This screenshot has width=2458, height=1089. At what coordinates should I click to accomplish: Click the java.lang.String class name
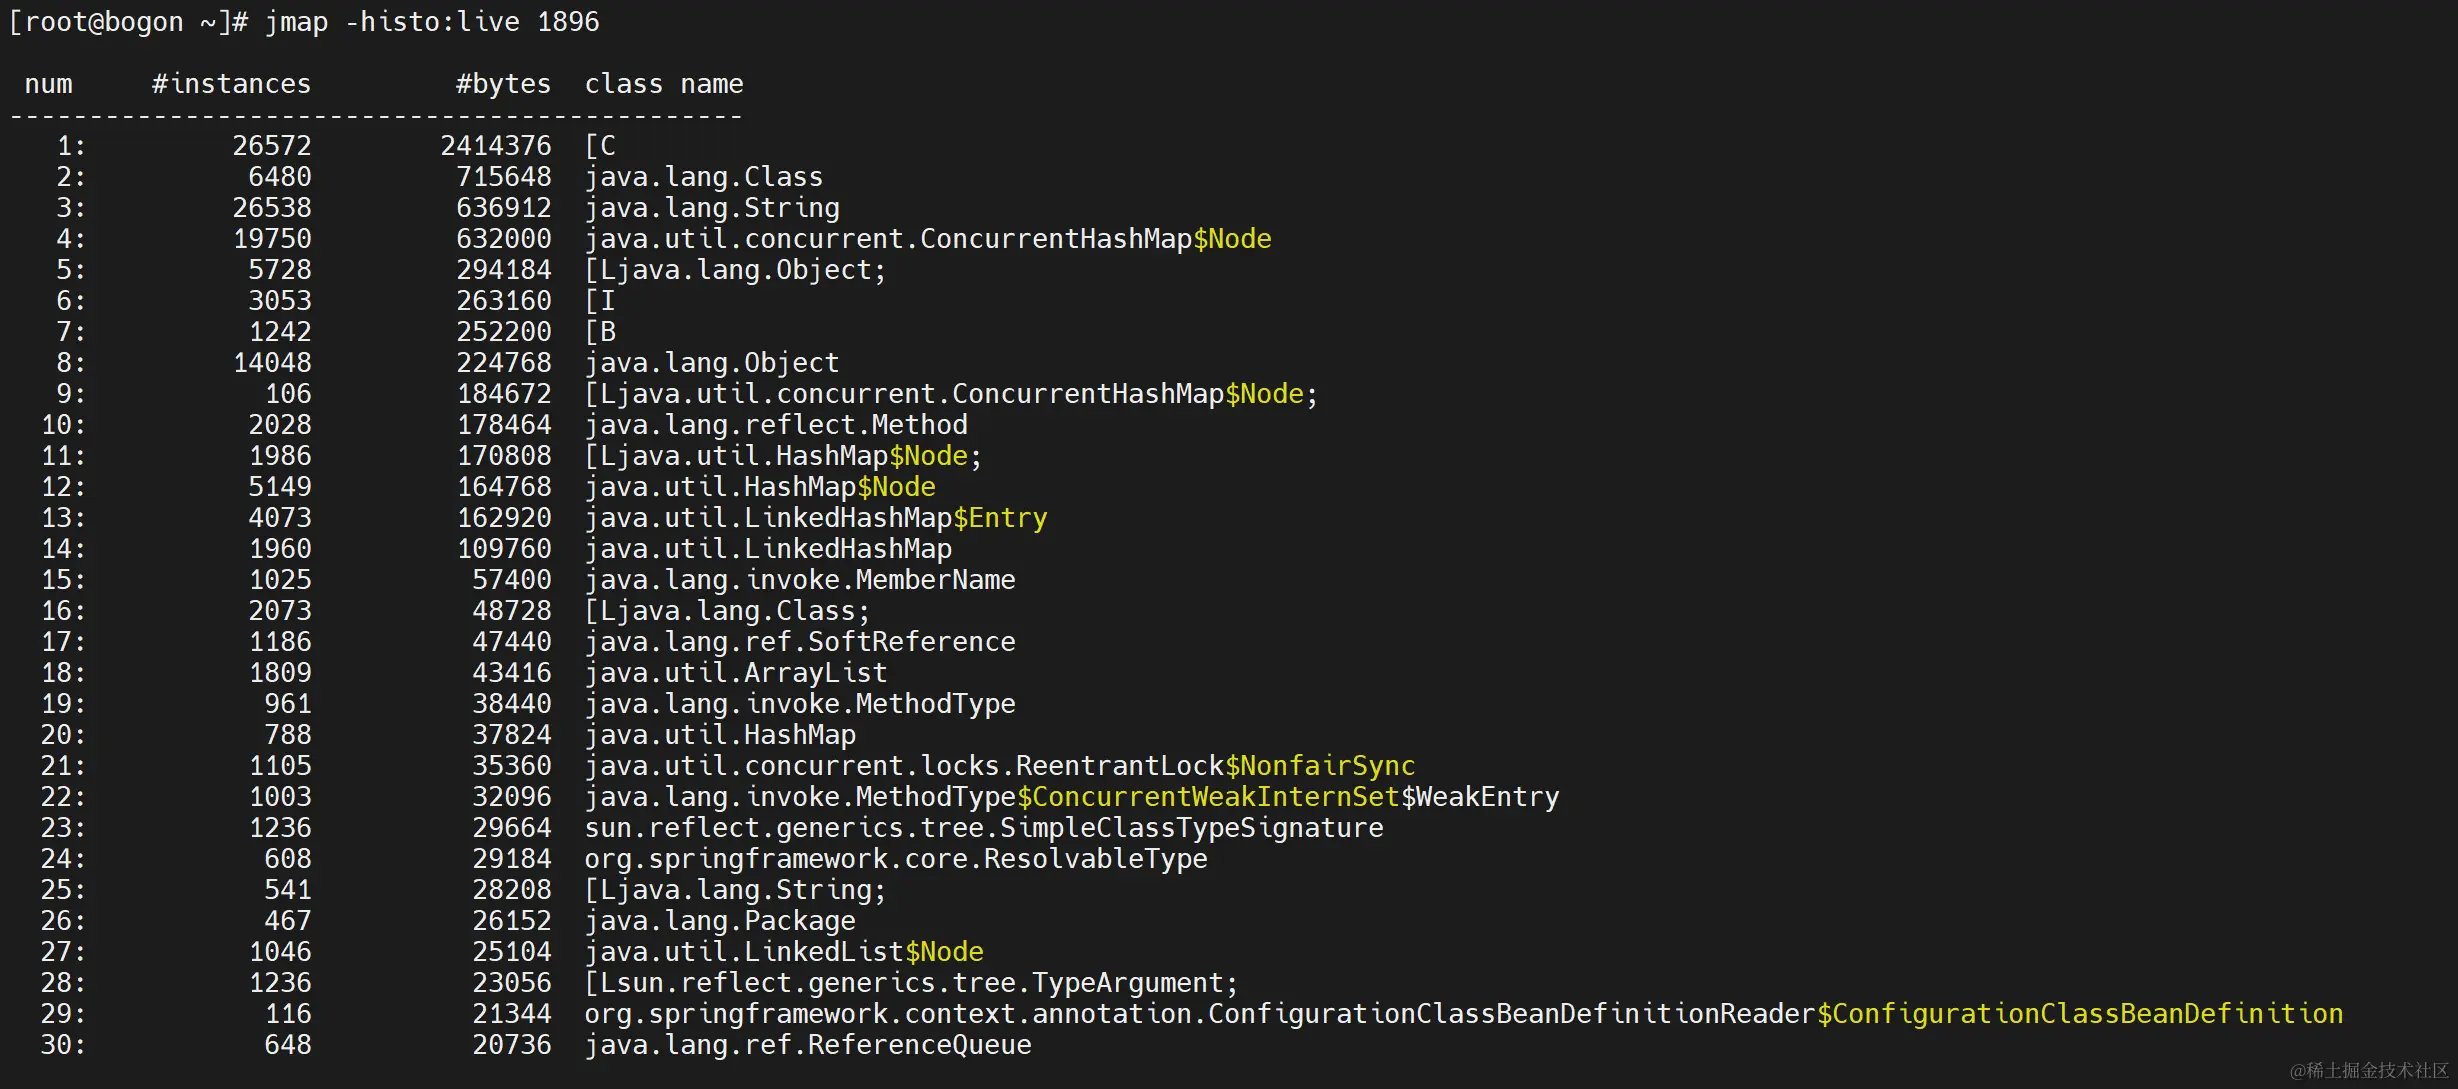pos(711,208)
